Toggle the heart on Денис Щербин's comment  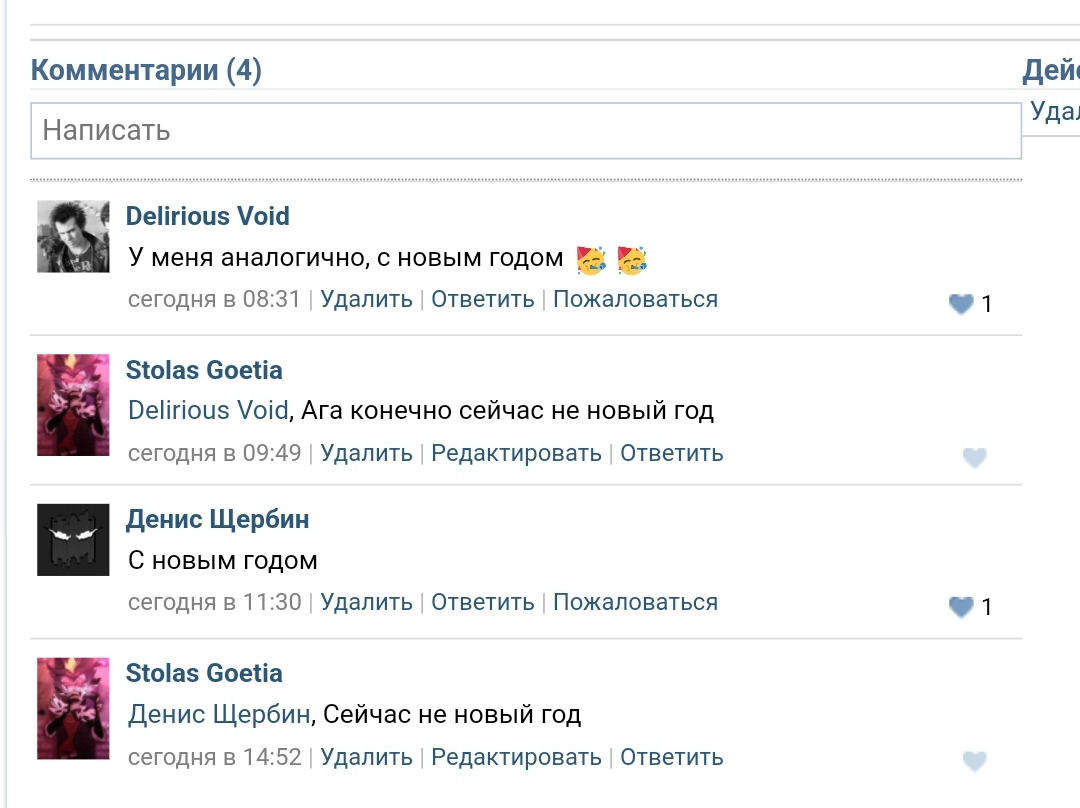[961, 607]
